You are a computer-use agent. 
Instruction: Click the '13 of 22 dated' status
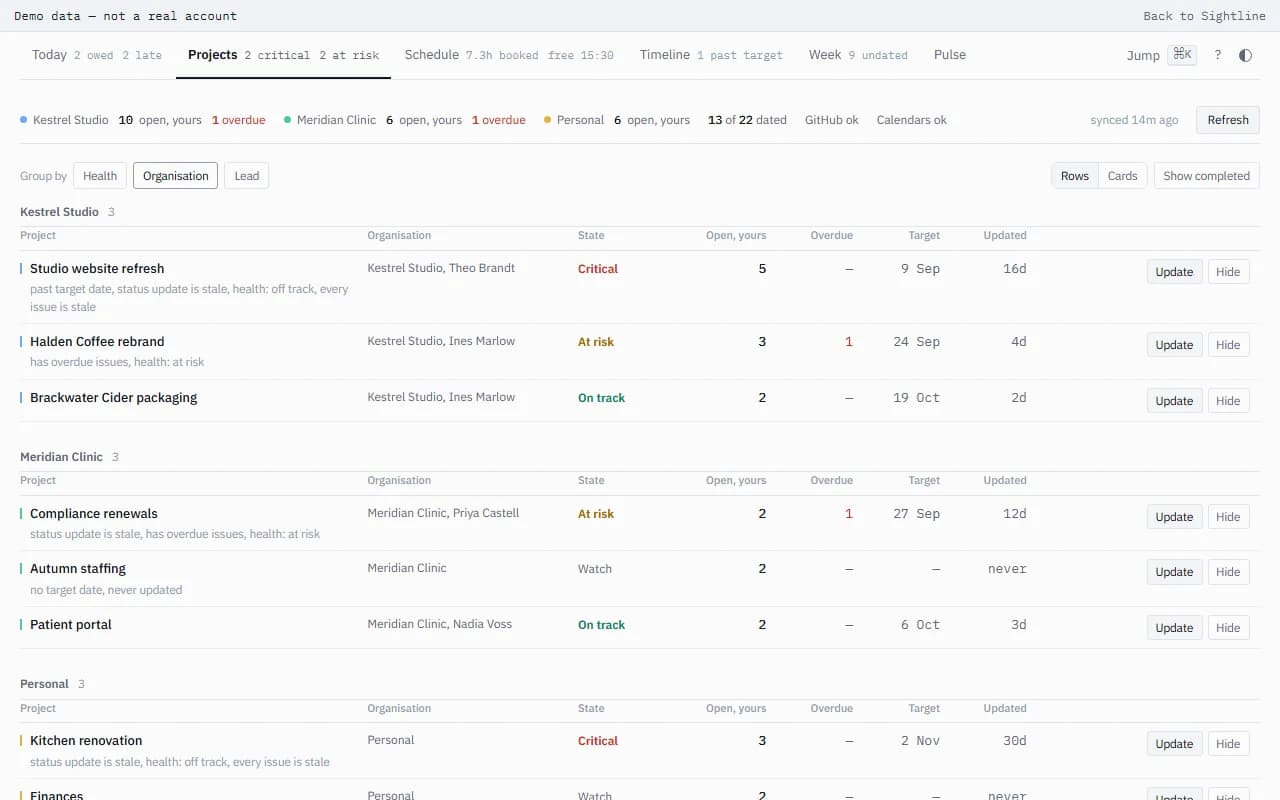tap(747, 120)
